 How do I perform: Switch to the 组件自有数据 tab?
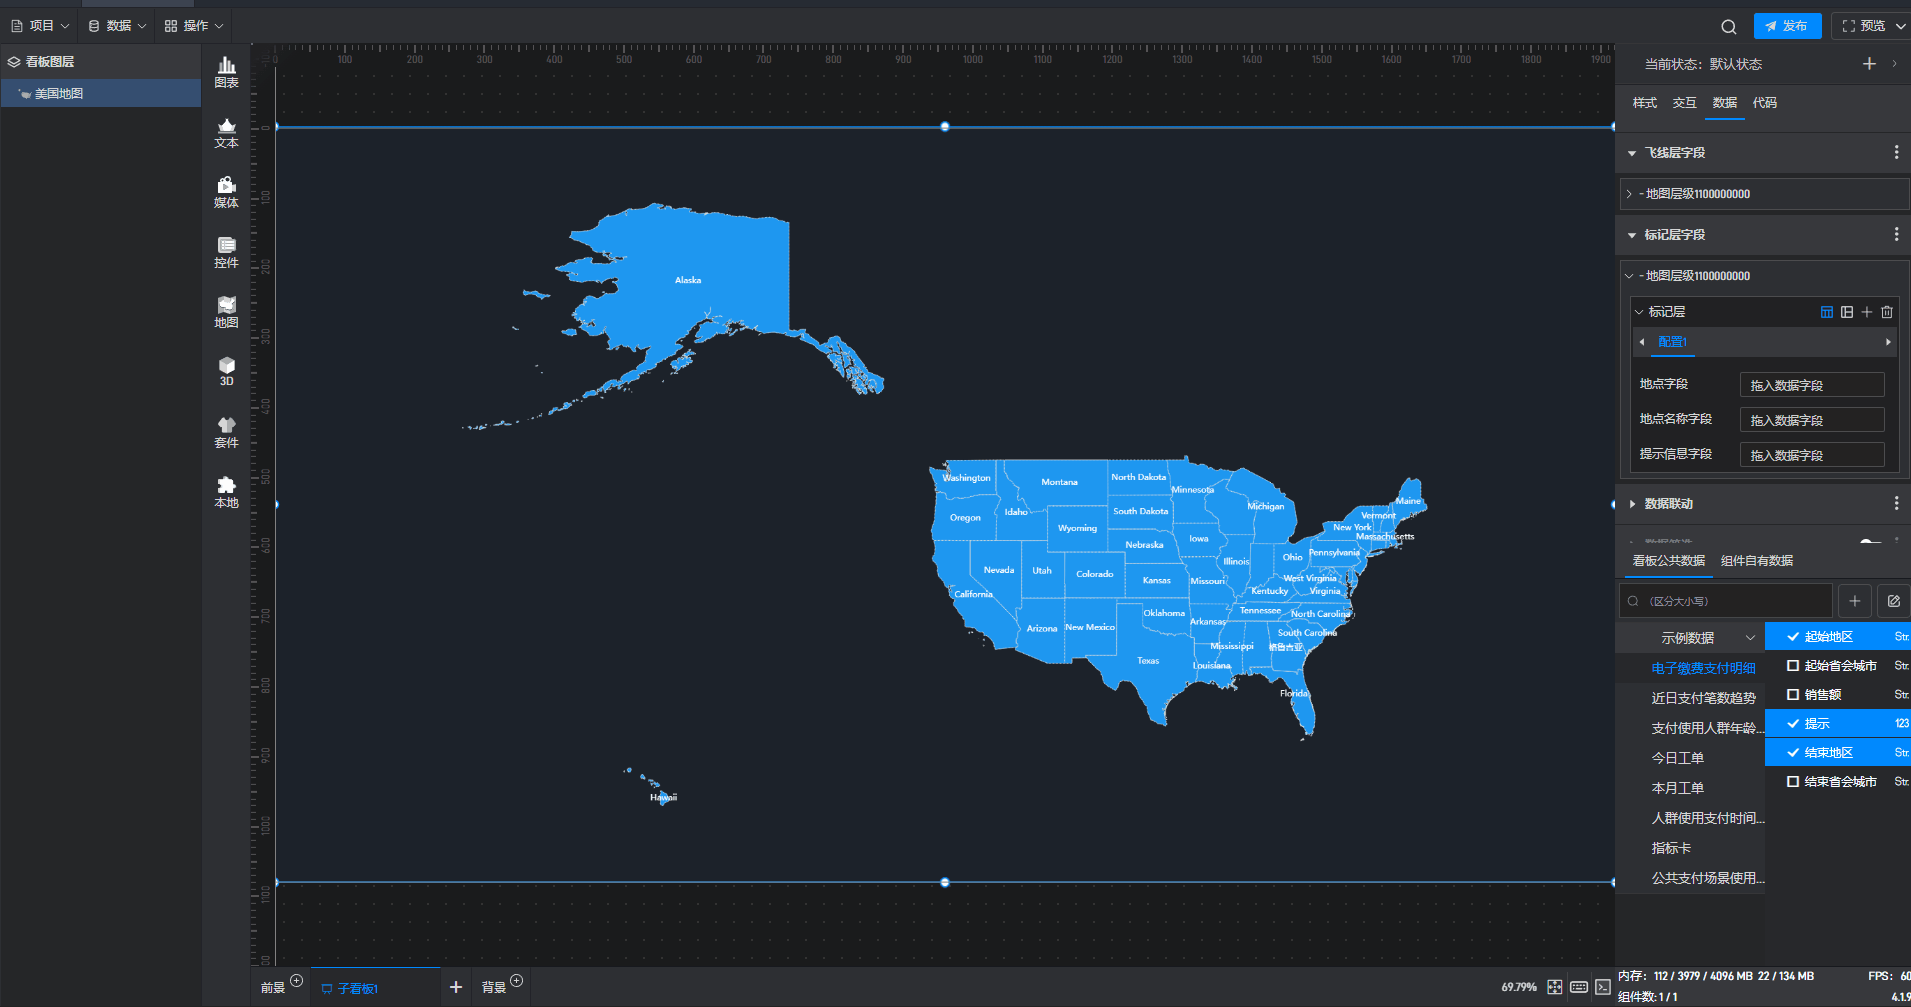[1757, 561]
